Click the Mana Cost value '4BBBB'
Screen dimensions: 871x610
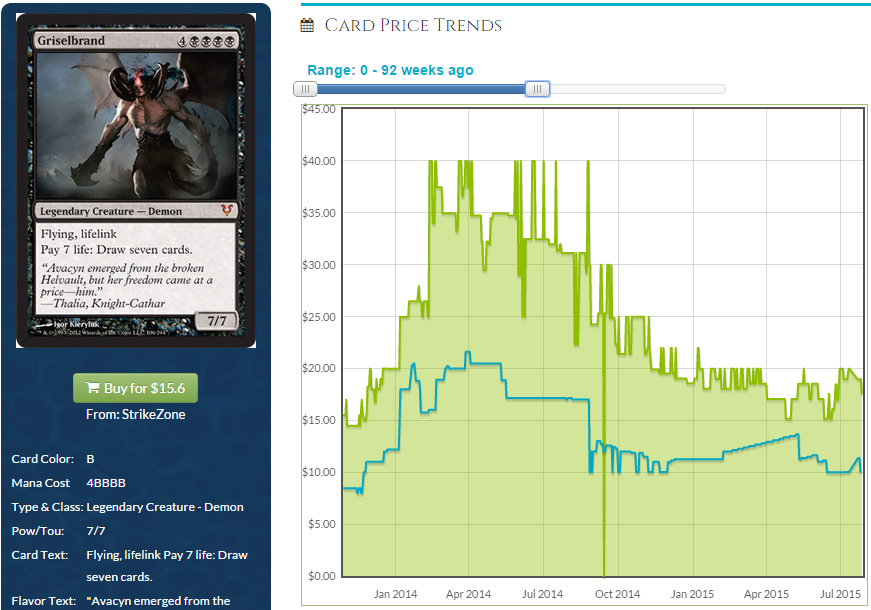pyautogui.click(x=106, y=483)
